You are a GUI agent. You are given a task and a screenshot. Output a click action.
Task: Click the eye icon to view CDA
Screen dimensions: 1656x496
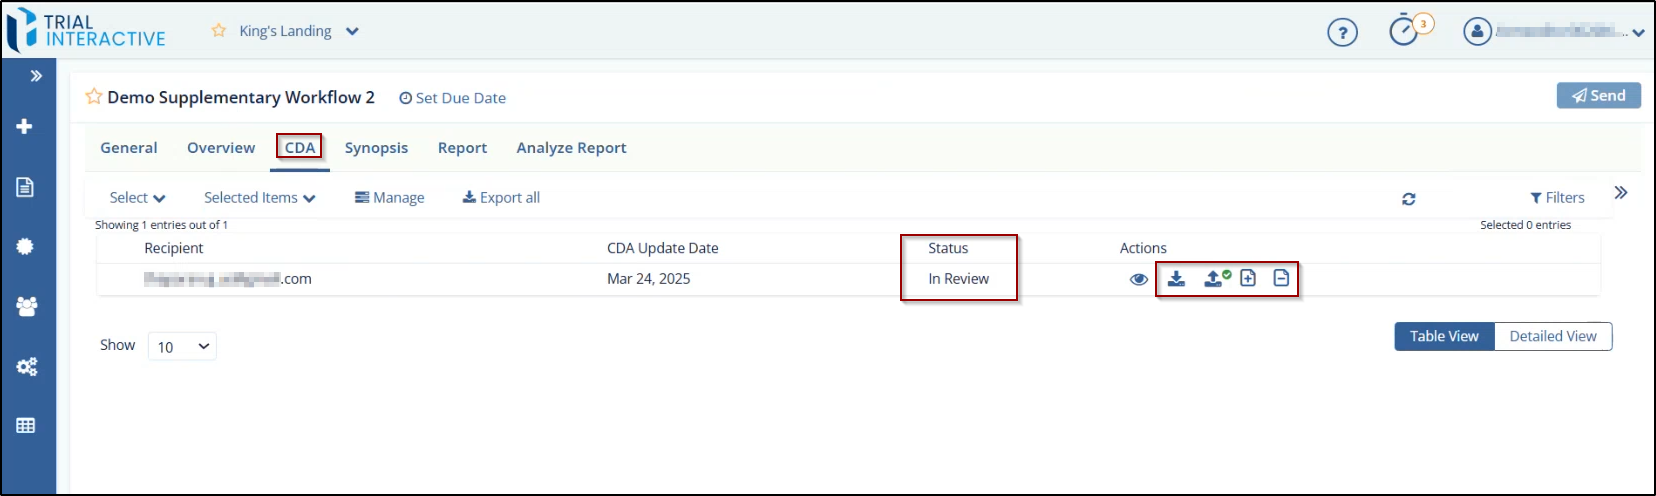(x=1138, y=280)
